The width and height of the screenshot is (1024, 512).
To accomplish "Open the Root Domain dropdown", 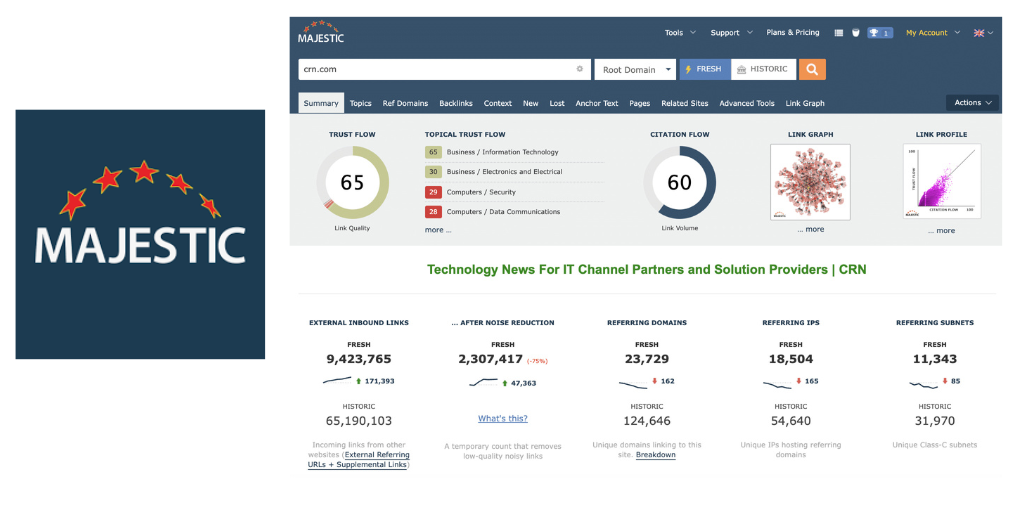I will coord(635,70).
